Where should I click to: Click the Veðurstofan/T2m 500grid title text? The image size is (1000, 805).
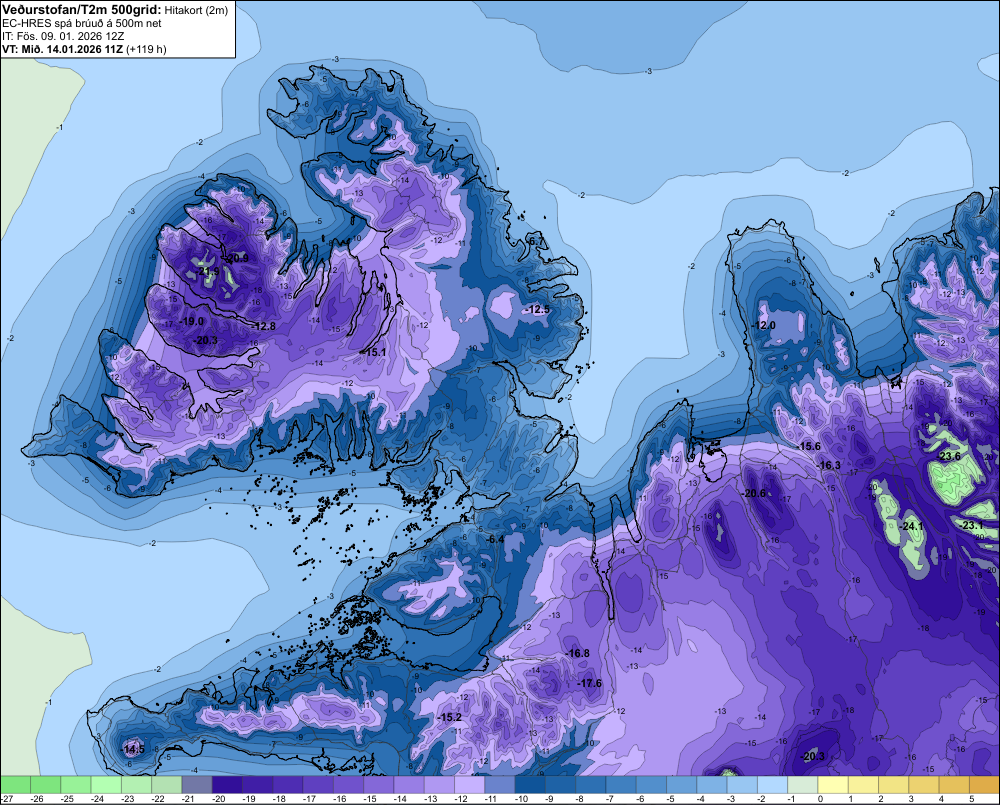(x=82, y=10)
